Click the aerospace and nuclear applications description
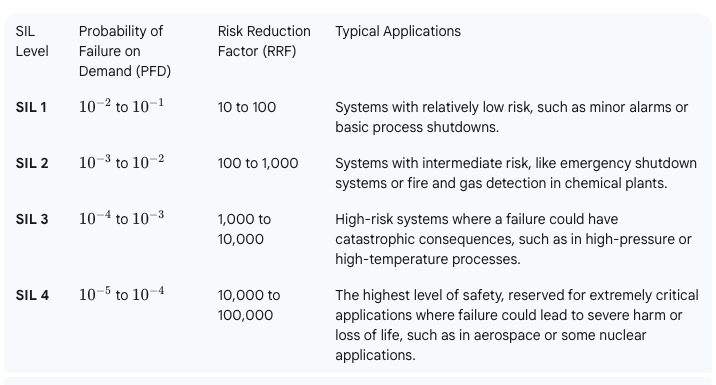 tap(517, 325)
